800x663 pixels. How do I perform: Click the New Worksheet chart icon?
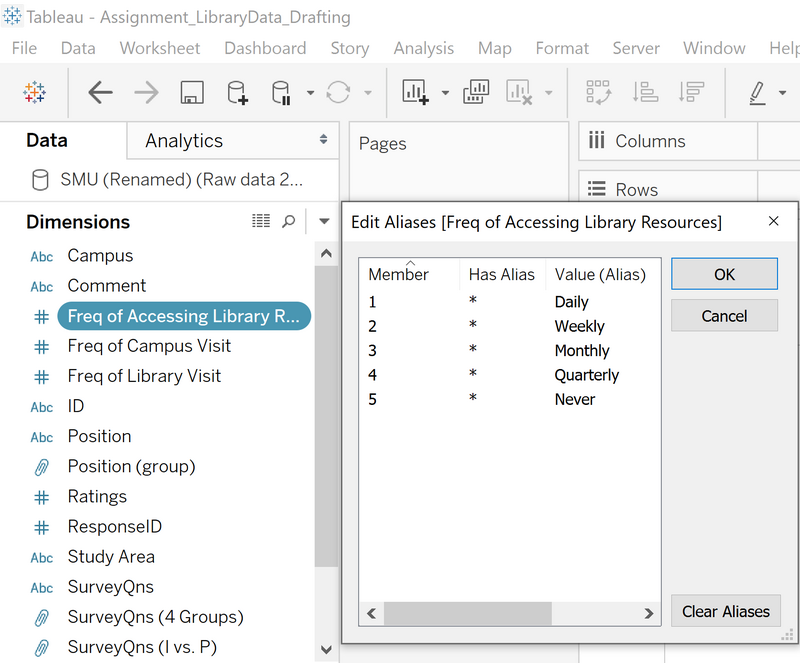(416, 92)
